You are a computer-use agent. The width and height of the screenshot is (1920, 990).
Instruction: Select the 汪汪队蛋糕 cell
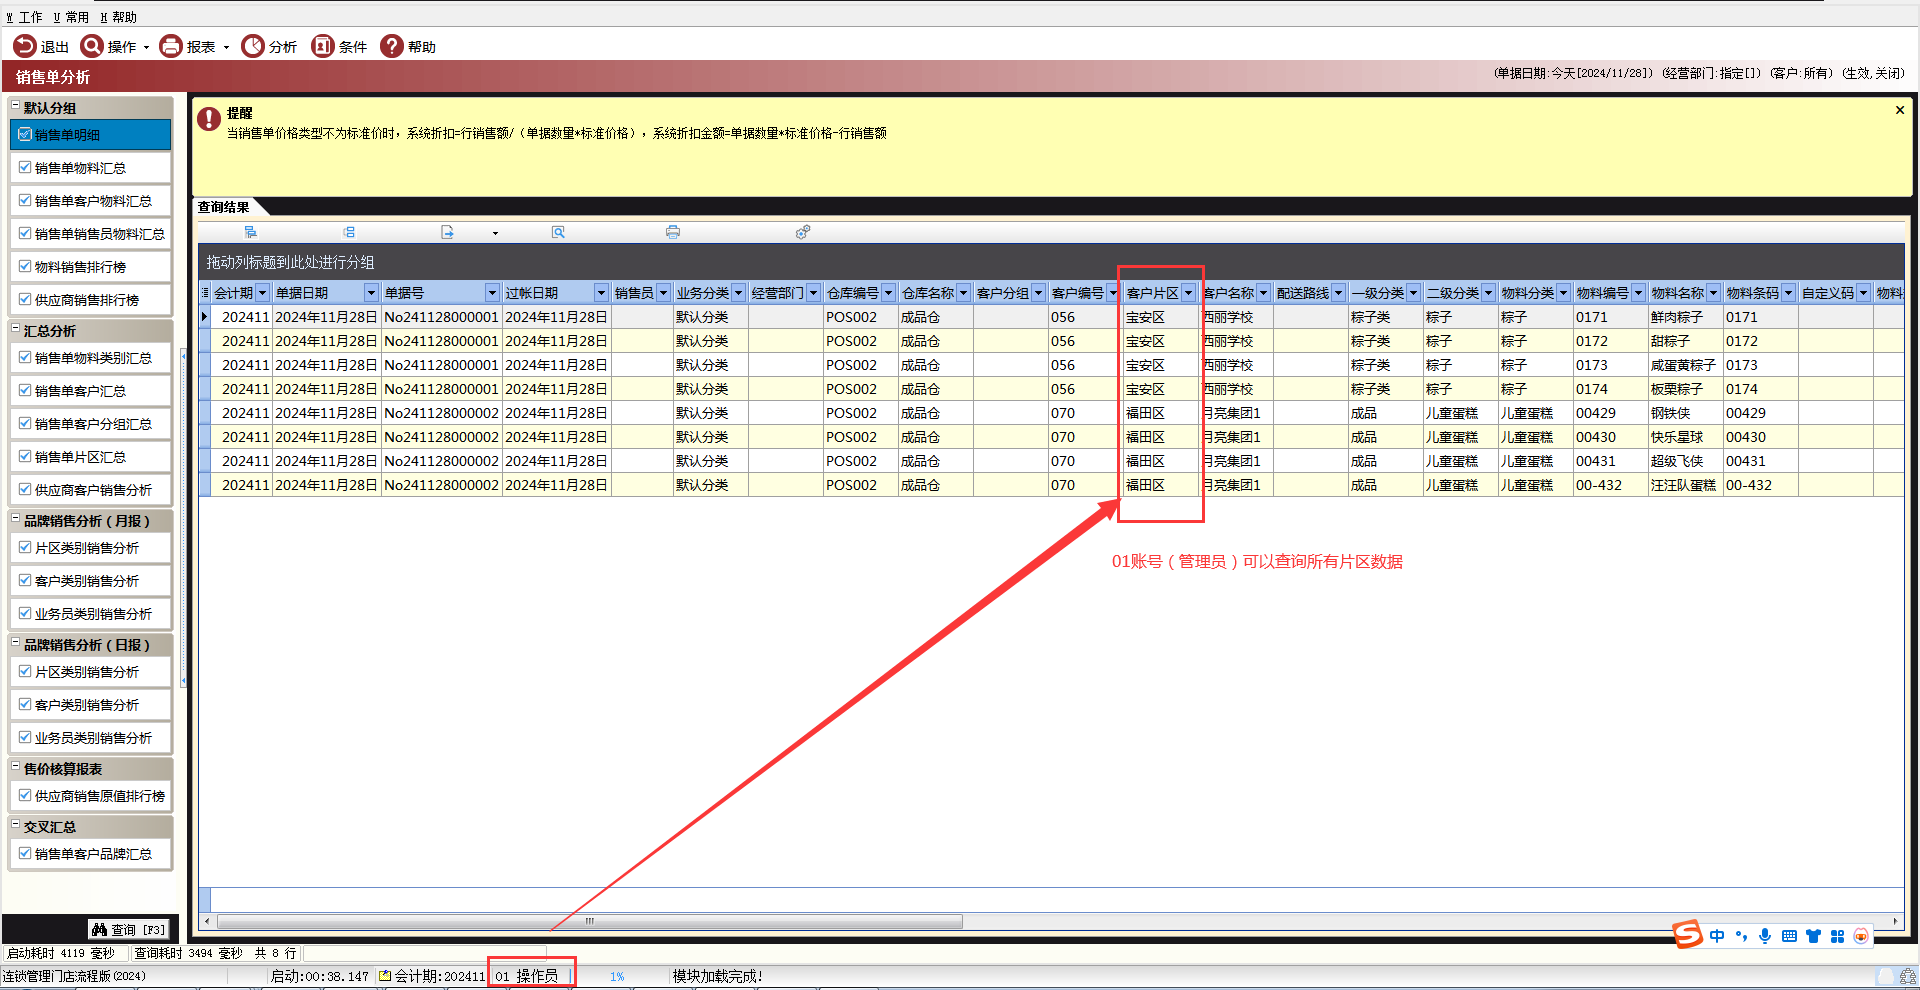[x=1684, y=485]
